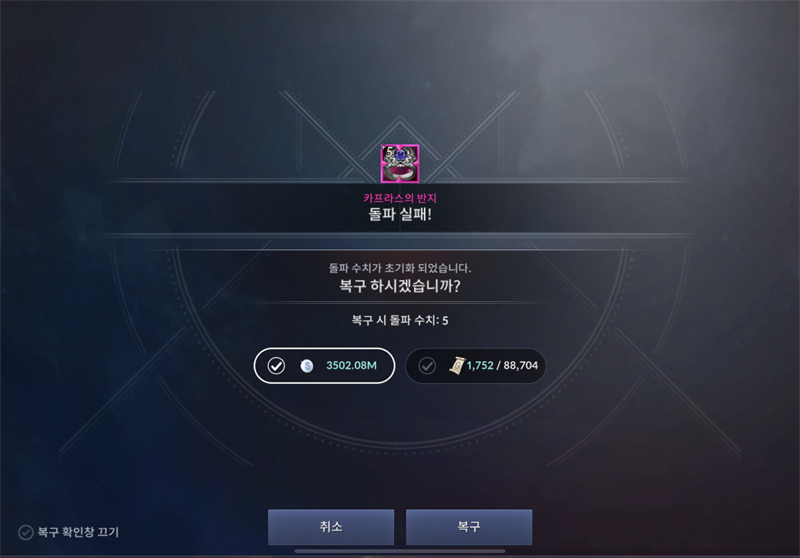Tick the checkmark on the scroll payment option
The height and width of the screenshot is (558, 800).
point(427,366)
